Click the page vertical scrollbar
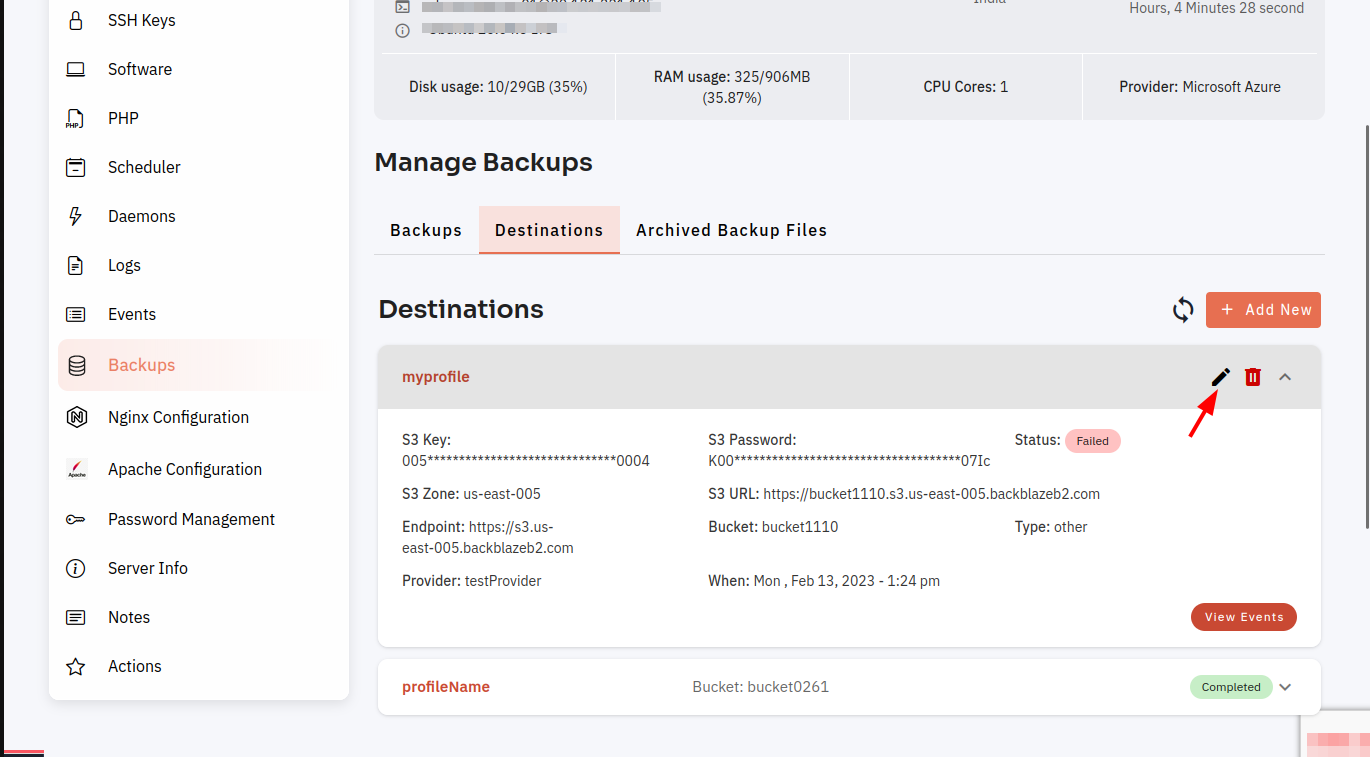This screenshot has height=757, width=1370. 1366,326
